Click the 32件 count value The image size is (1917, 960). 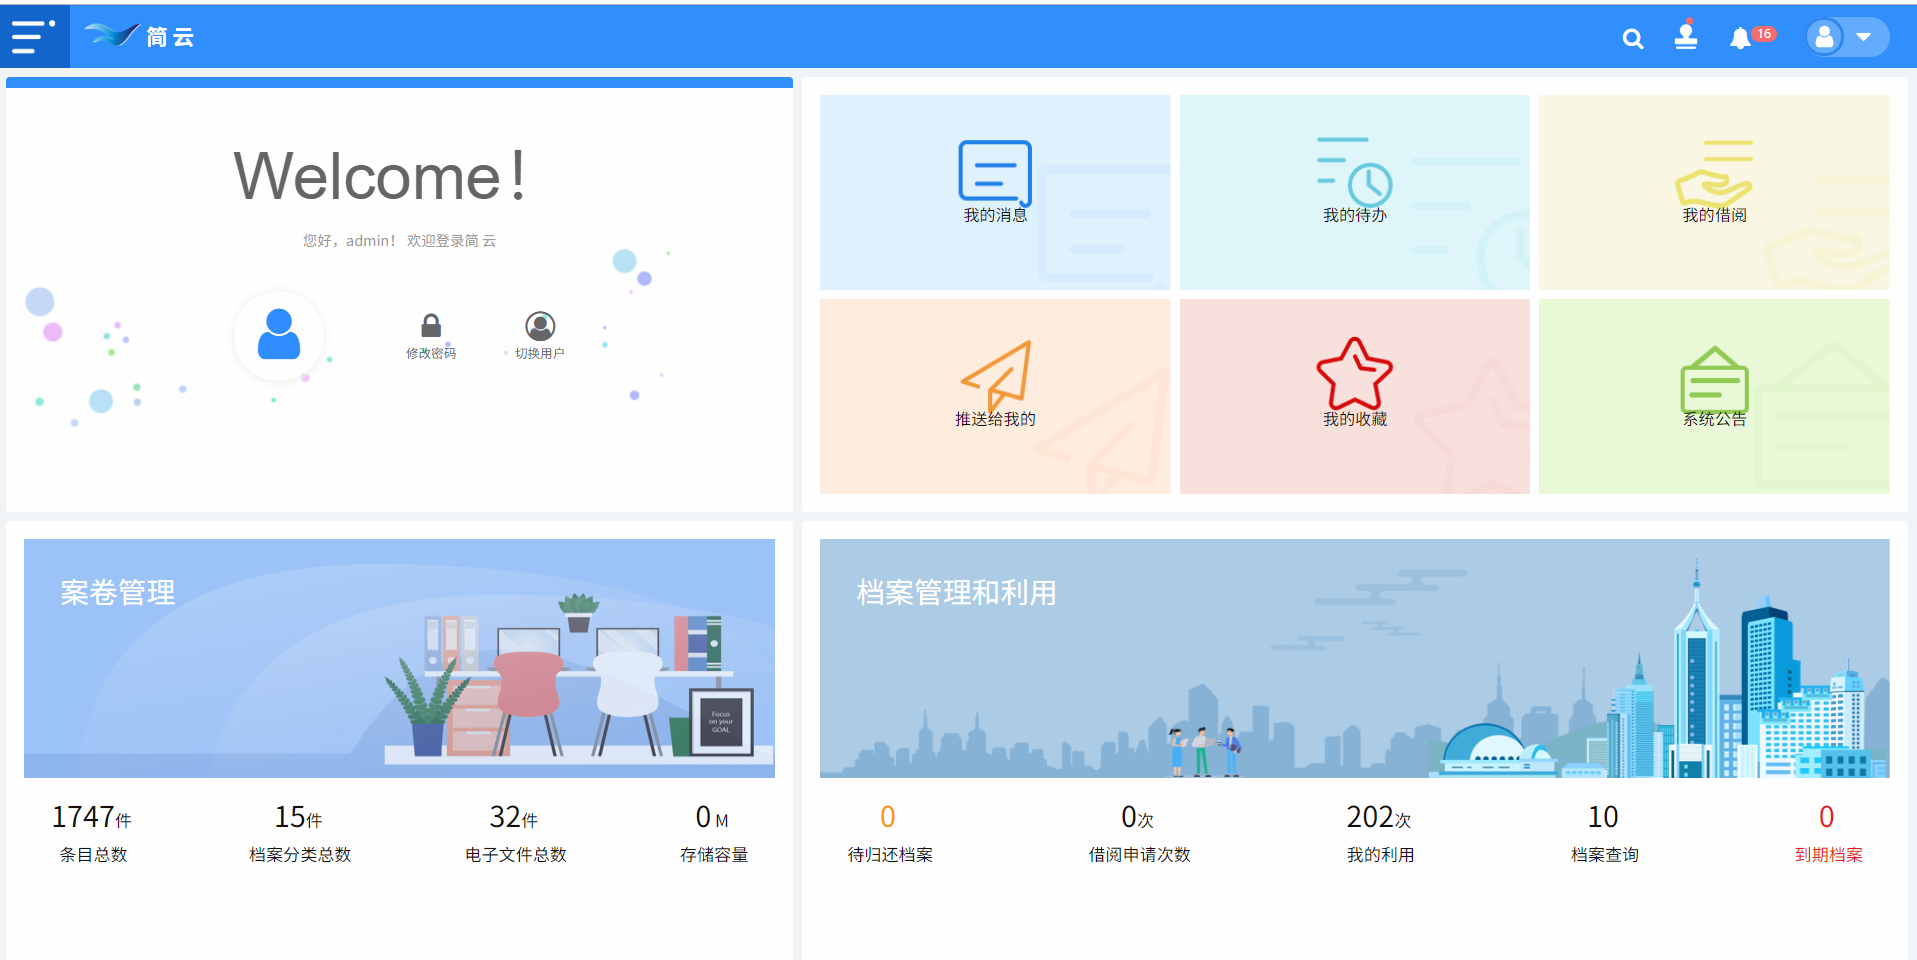[514, 817]
